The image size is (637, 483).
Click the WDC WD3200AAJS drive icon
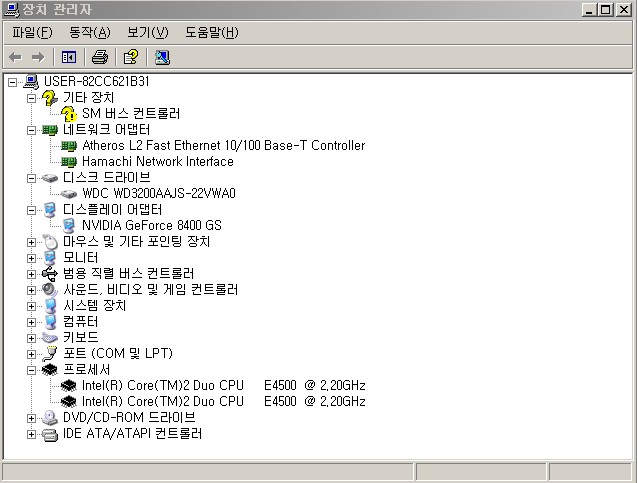69,194
